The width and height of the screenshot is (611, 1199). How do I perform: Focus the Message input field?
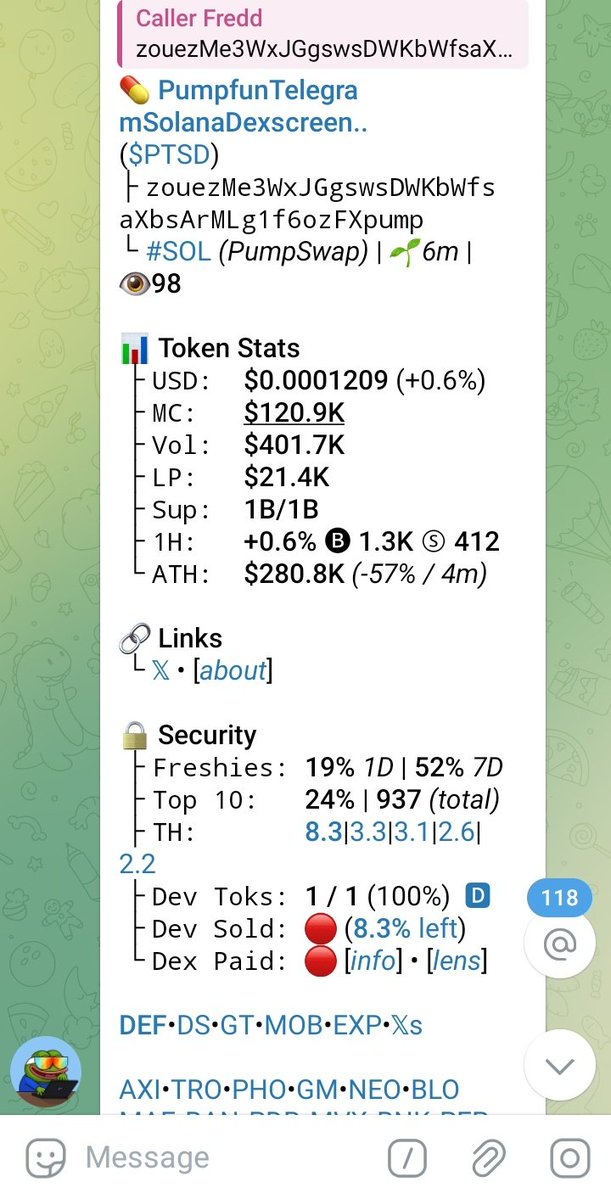(x=229, y=1158)
